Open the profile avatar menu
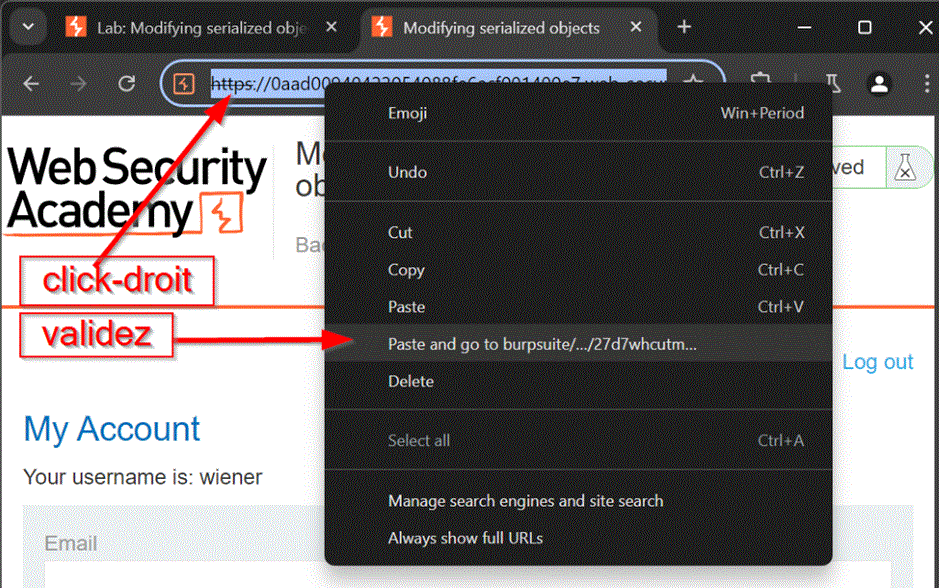 pyautogui.click(x=880, y=84)
